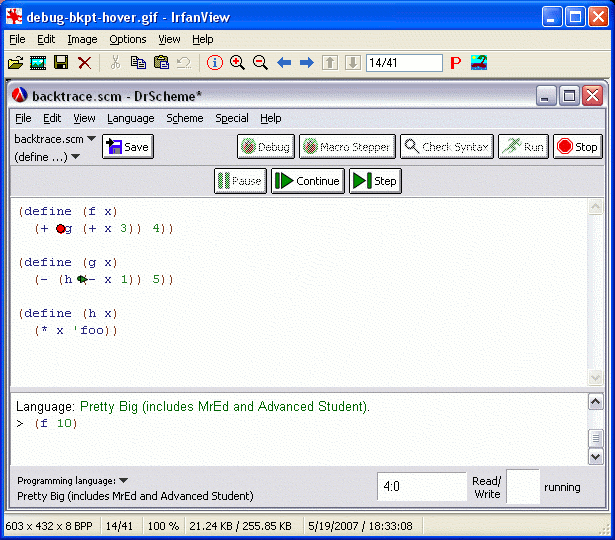The width and height of the screenshot is (615, 540).
Task: Open IrfanView File menu
Action: tap(17, 39)
